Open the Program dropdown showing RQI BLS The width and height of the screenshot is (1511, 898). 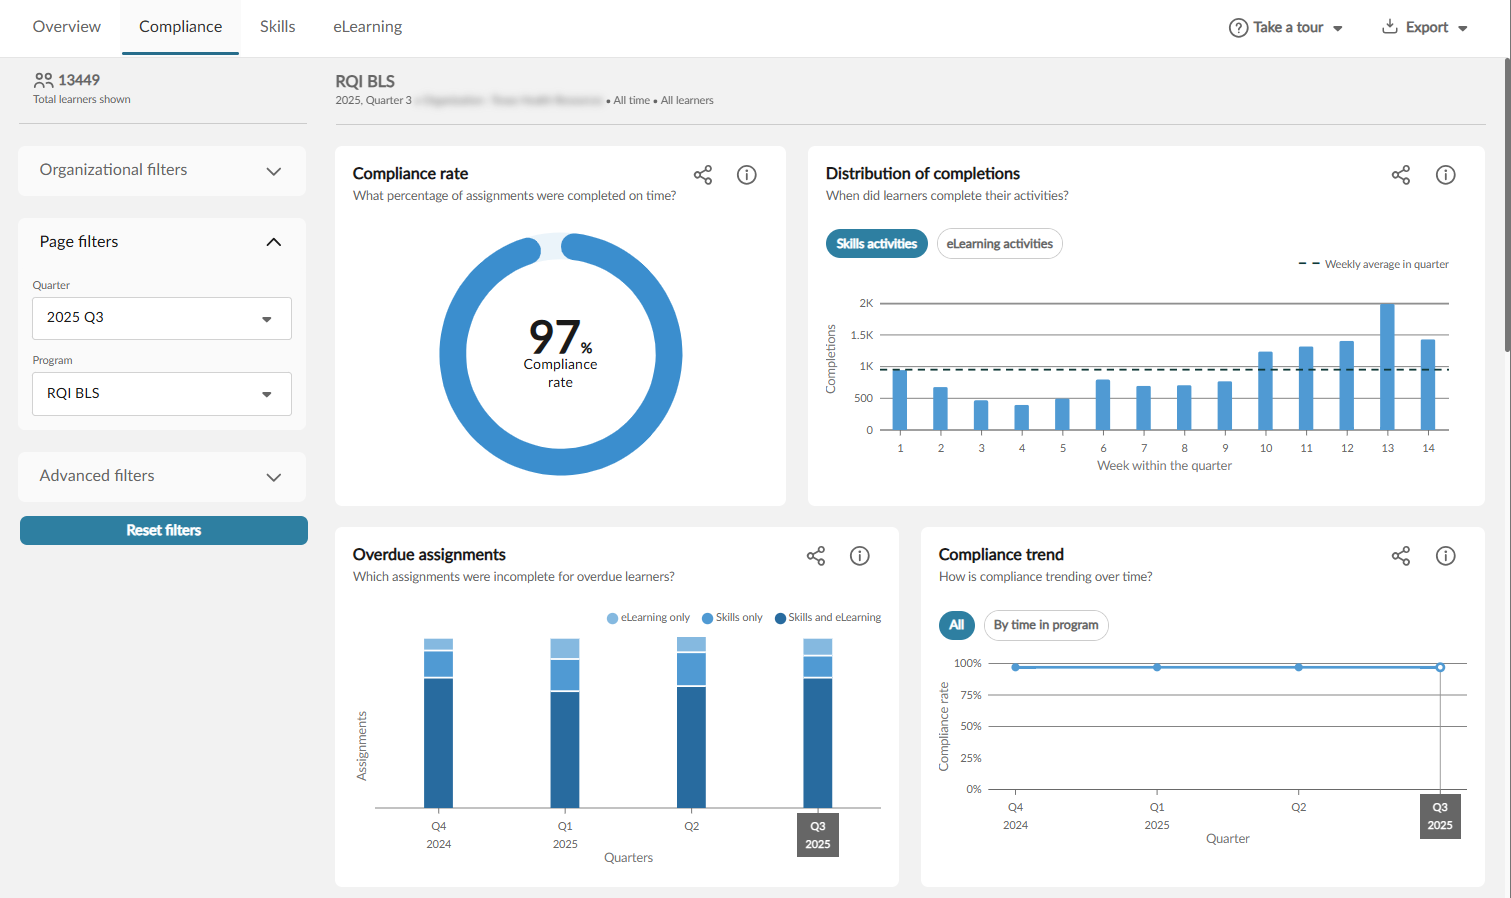(161, 394)
